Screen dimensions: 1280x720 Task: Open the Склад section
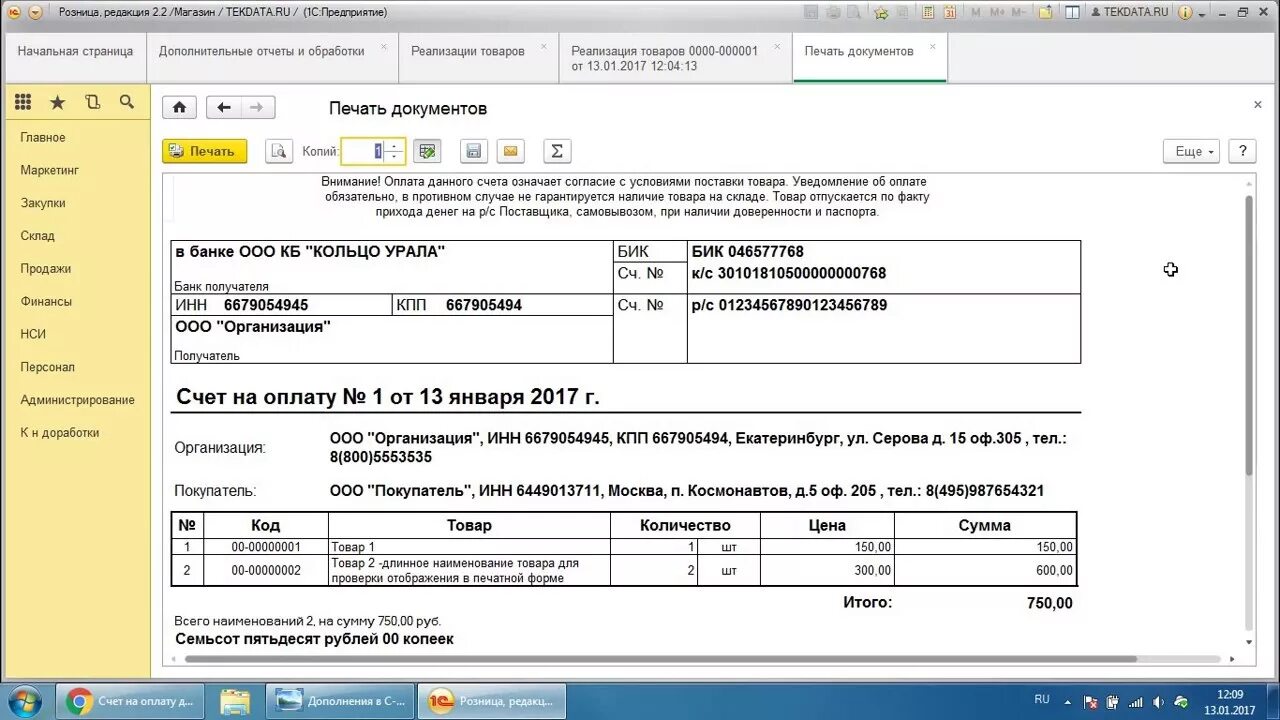point(38,236)
